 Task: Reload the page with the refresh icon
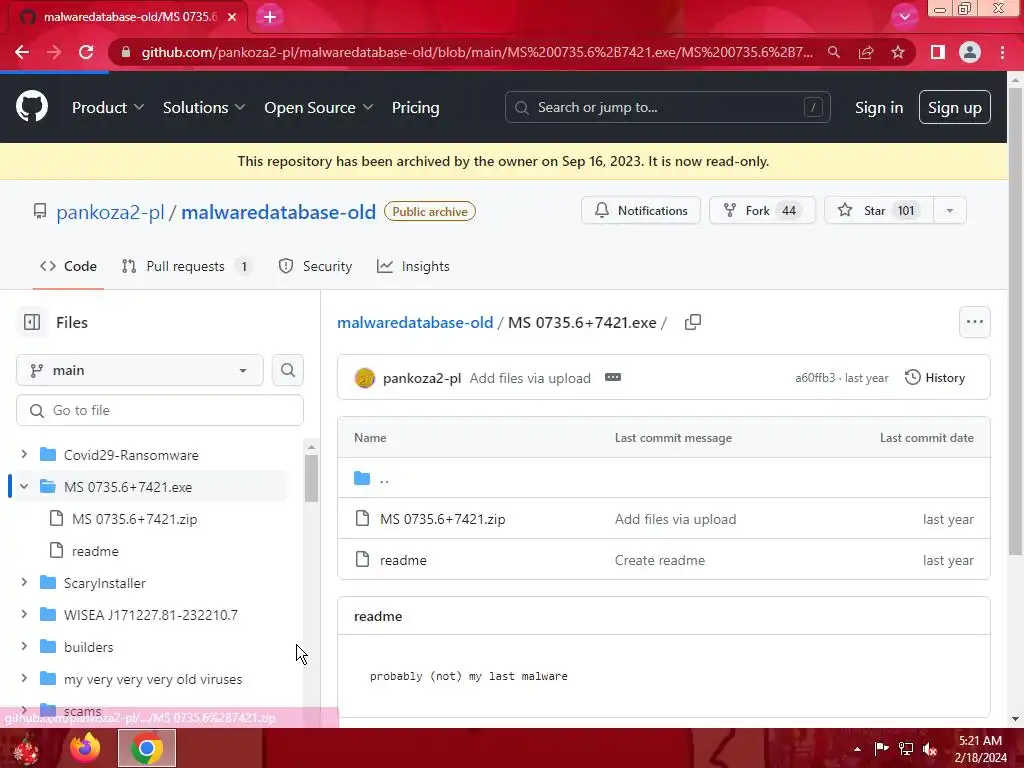[x=86, y=52]
